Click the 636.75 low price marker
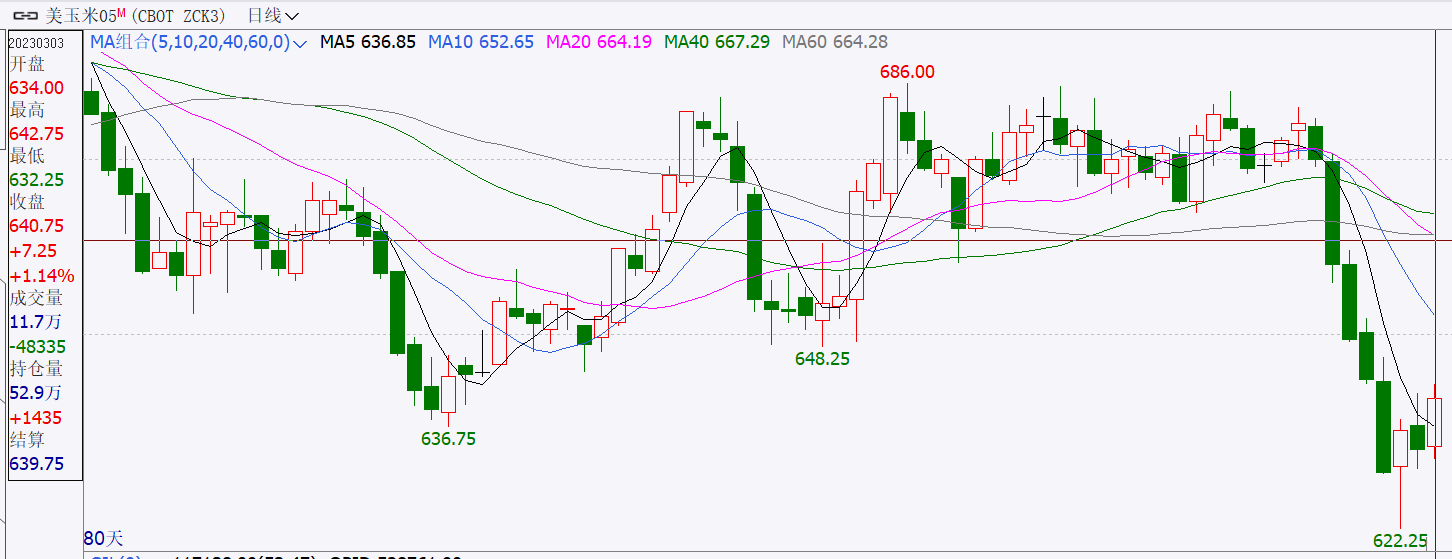 point(448,438)
